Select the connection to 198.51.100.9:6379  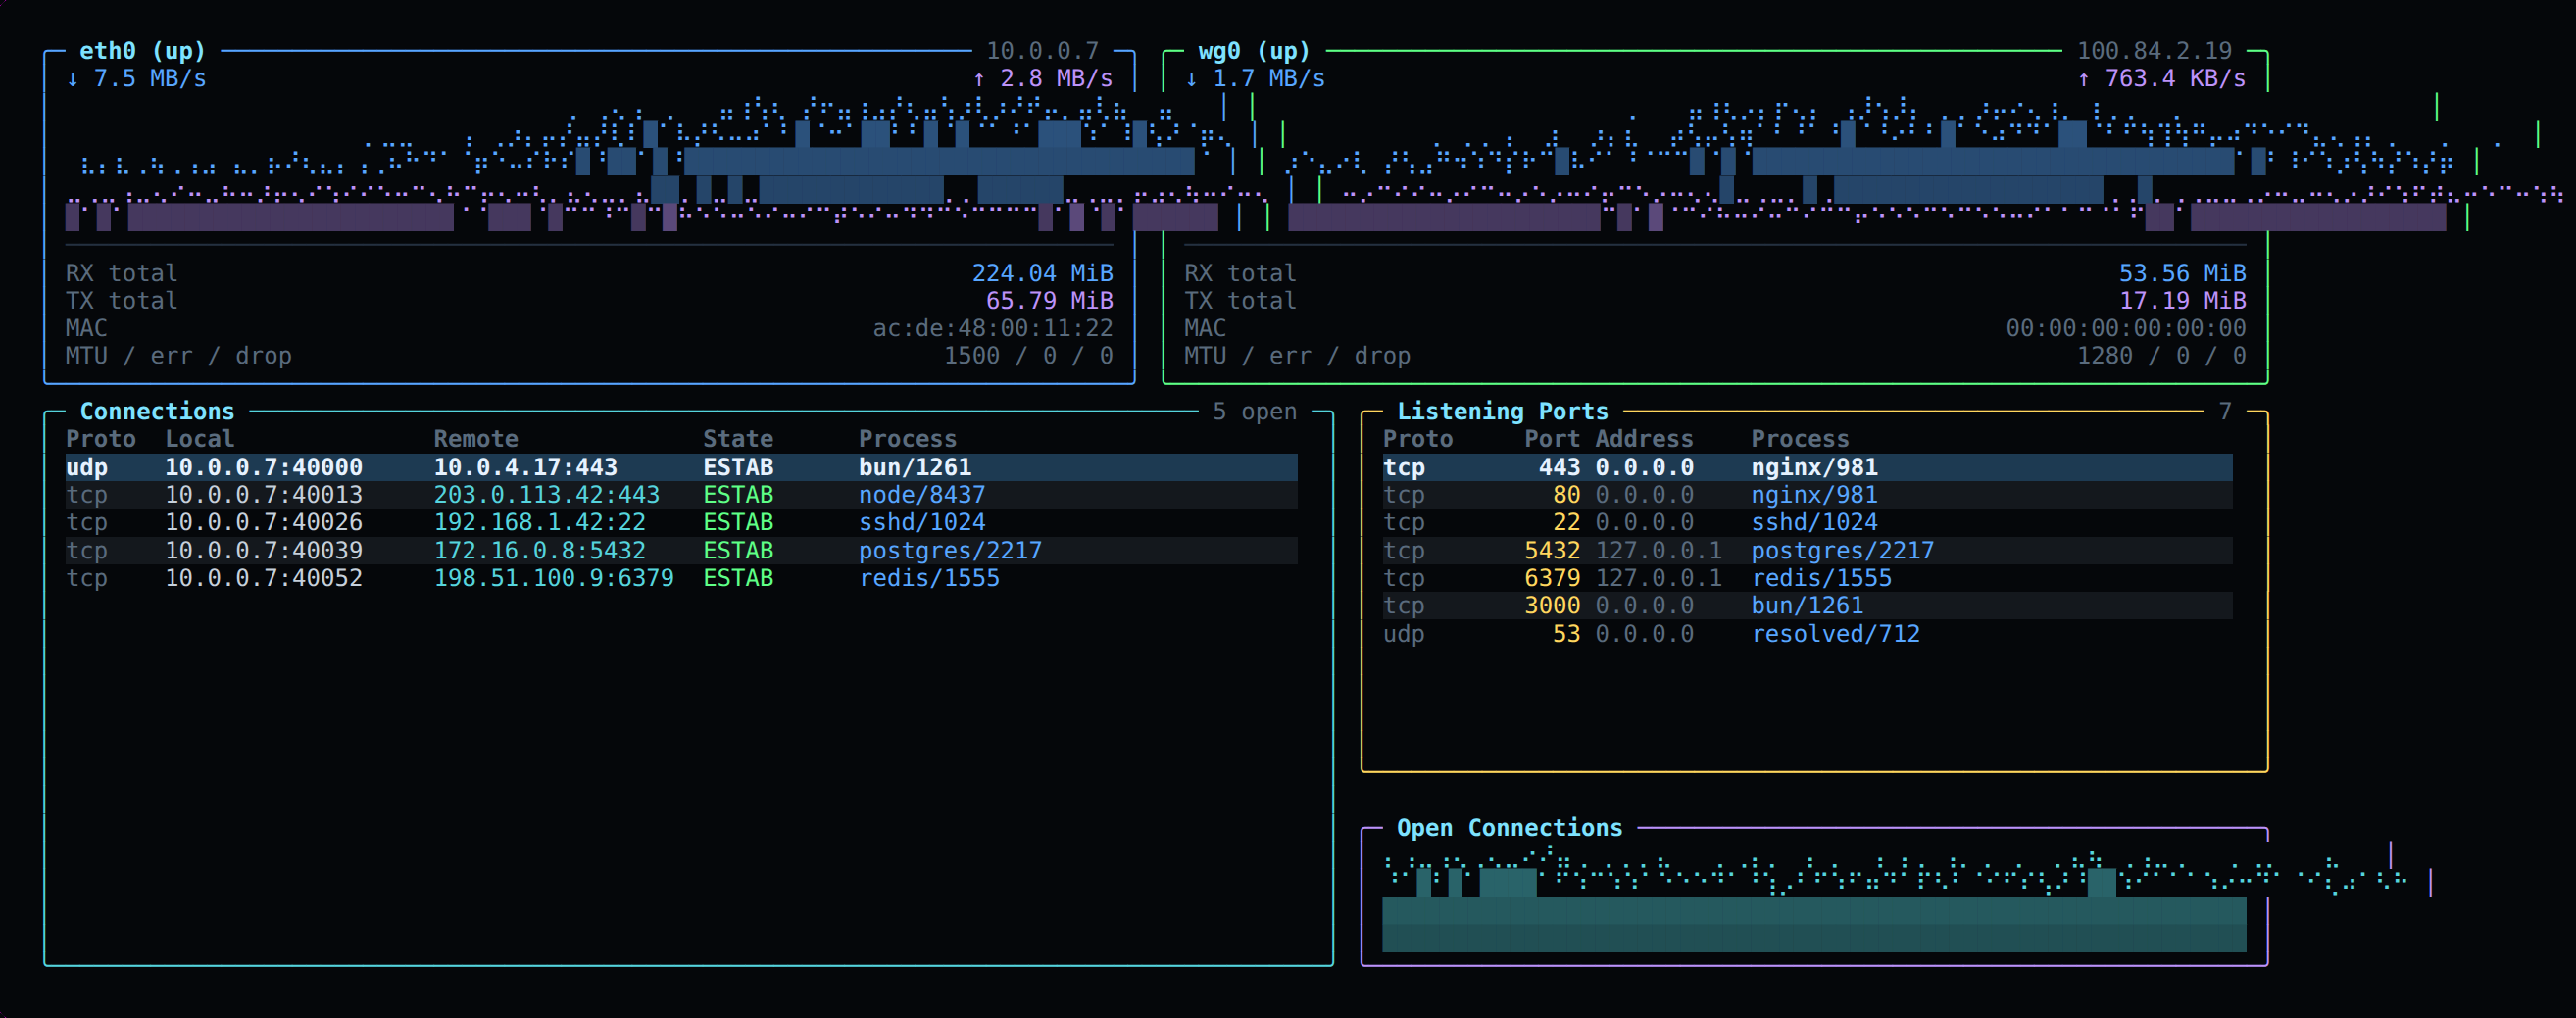(x=681, y=578)
